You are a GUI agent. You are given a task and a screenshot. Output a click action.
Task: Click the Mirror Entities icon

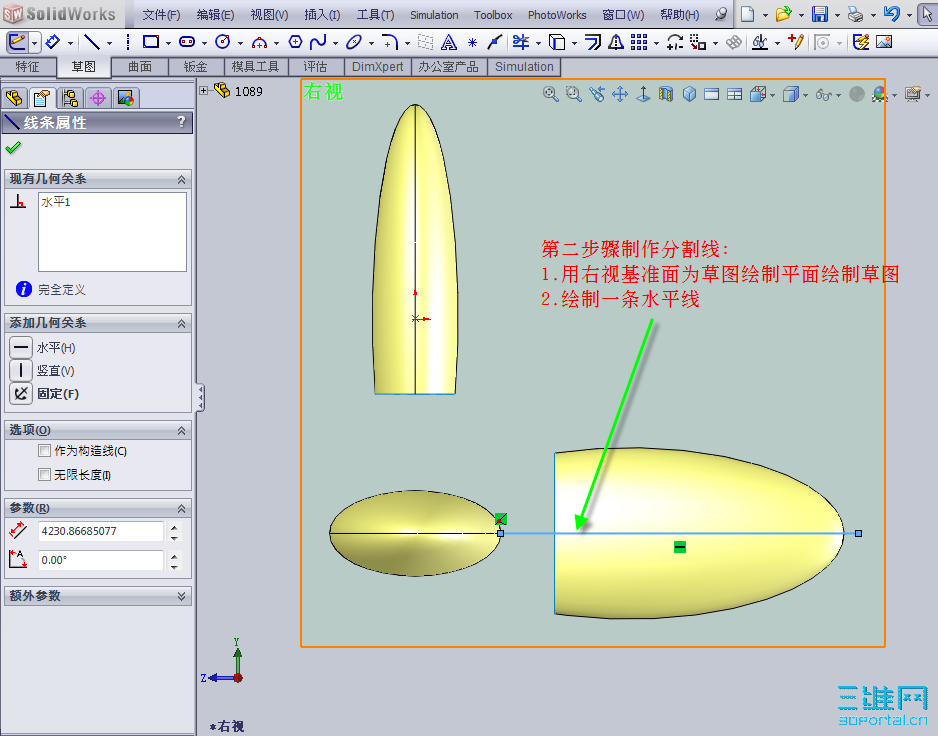[x=616, y=42]
